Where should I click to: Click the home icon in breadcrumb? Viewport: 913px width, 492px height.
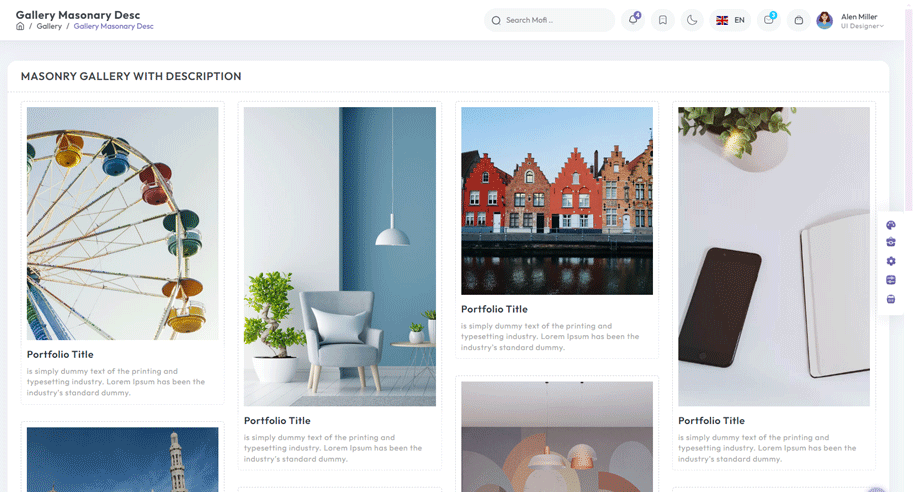tap(20, 26)
